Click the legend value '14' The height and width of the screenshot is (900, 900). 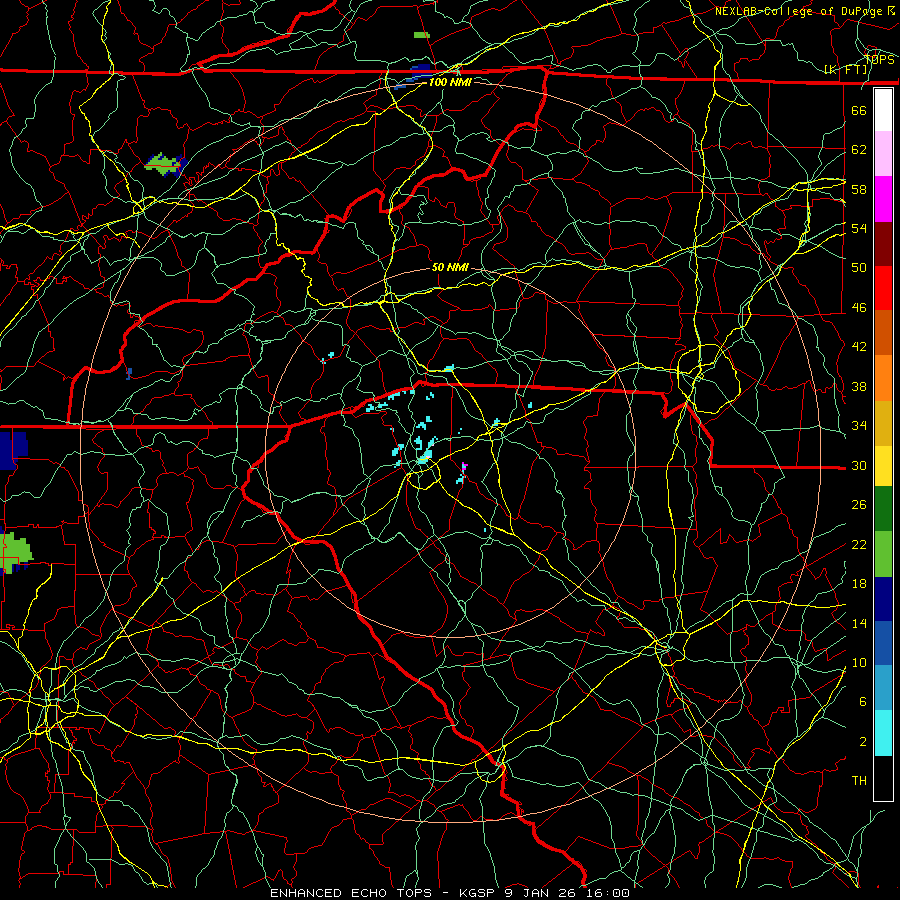coord(859,623)
